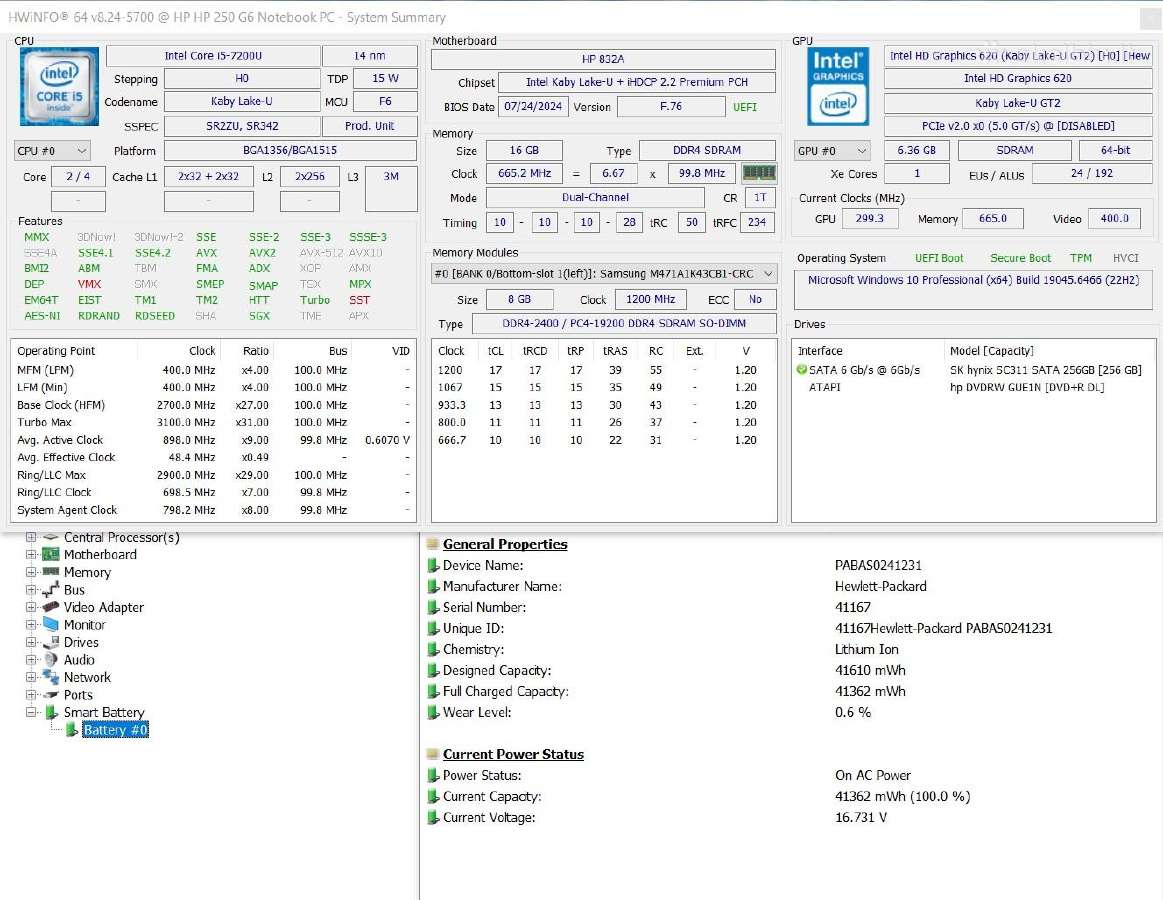Click the Intel Core i5-7200U name field
The height and width of the screenshot is (900, 1163).
(214, 56)
